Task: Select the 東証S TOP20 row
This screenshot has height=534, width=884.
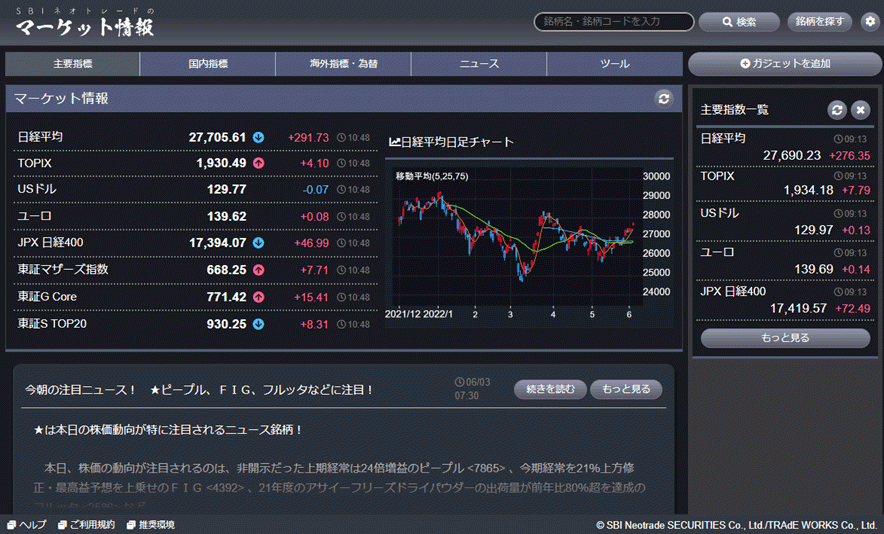Action: coord(195,324)
